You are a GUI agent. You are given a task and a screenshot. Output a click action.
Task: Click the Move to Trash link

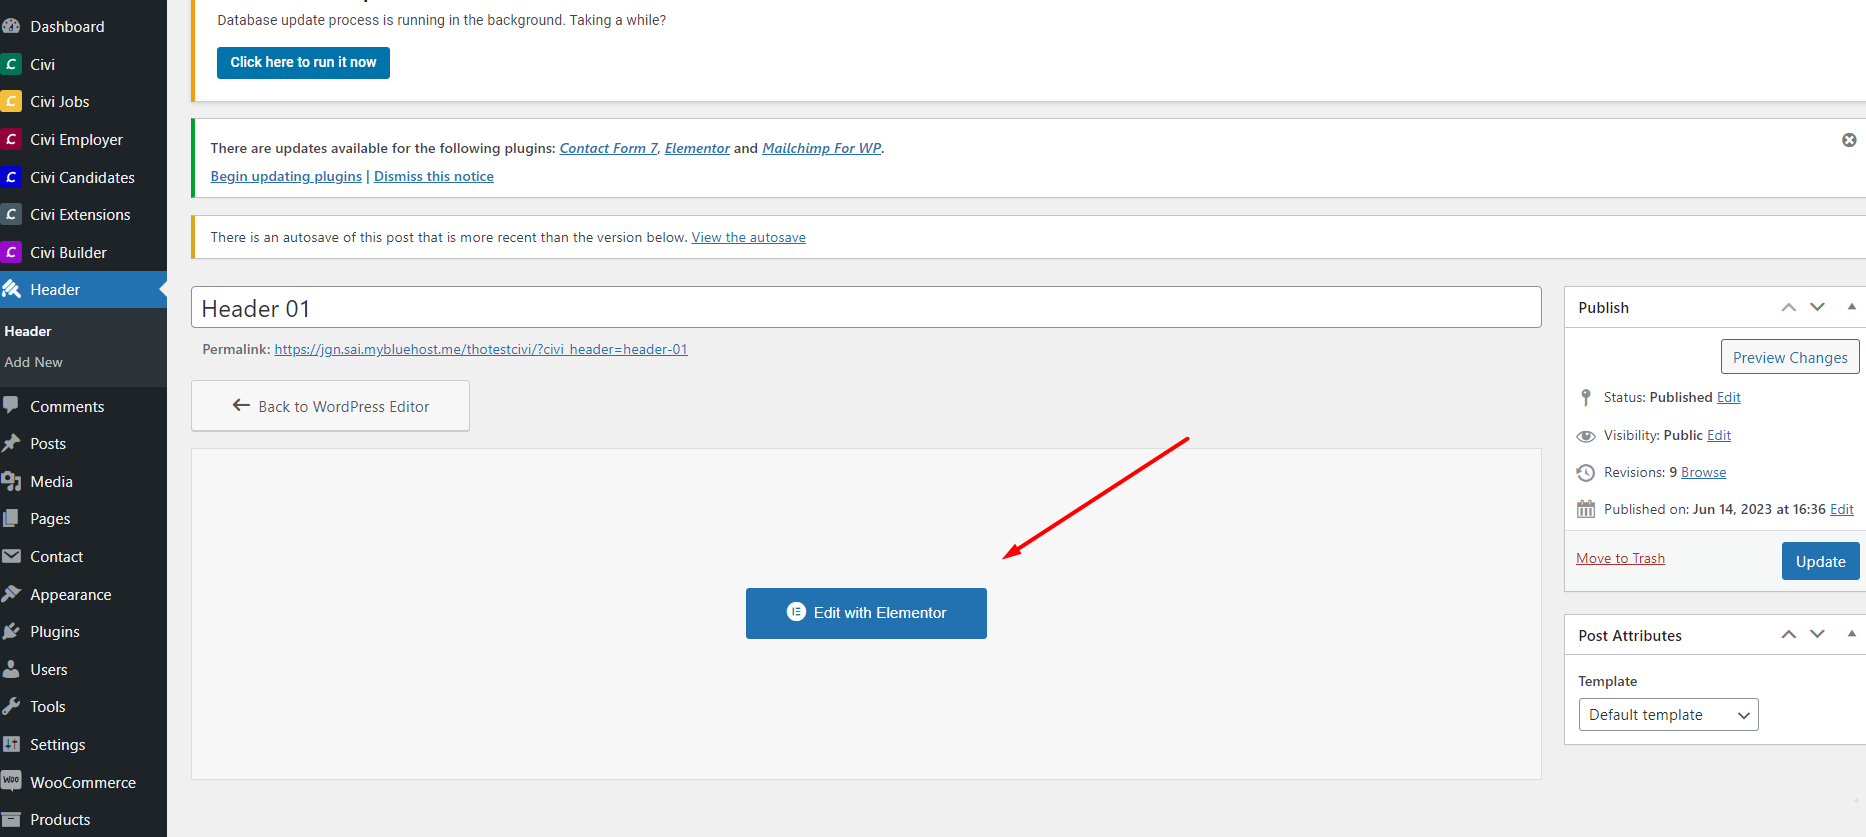(x=1620, y=558)
